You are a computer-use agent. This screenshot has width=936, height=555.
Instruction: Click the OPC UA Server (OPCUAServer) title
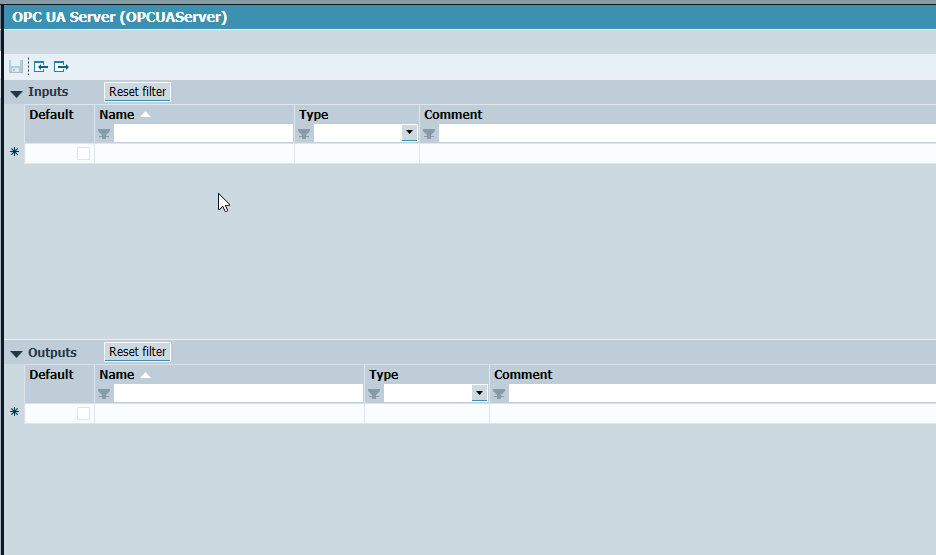[119, 17]
